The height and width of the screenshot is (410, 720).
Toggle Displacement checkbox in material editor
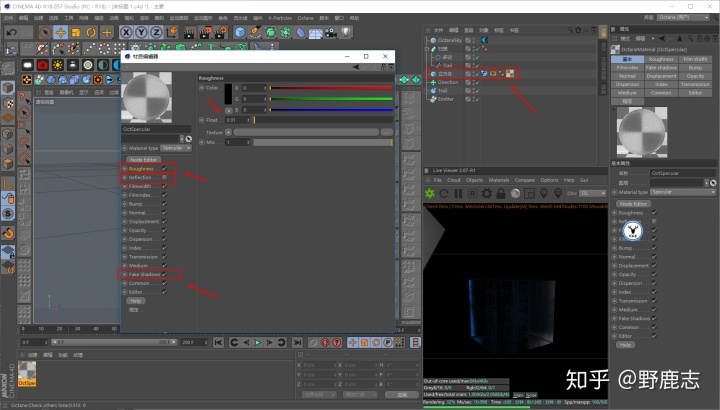point(164,222)
